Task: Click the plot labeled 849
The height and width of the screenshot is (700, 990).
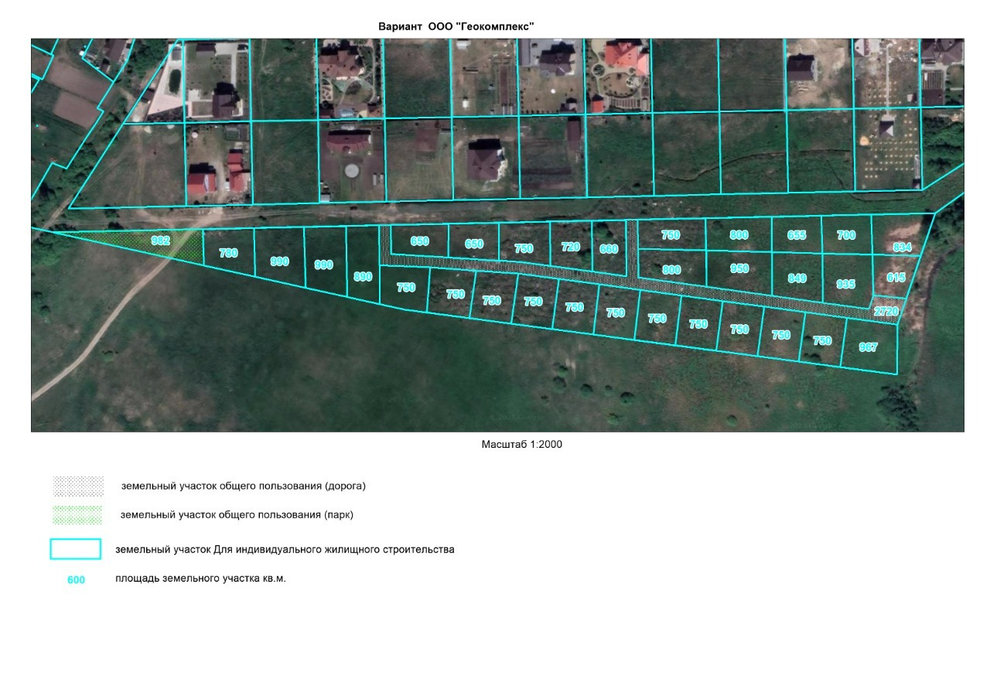Action: (x=797, y=277)
